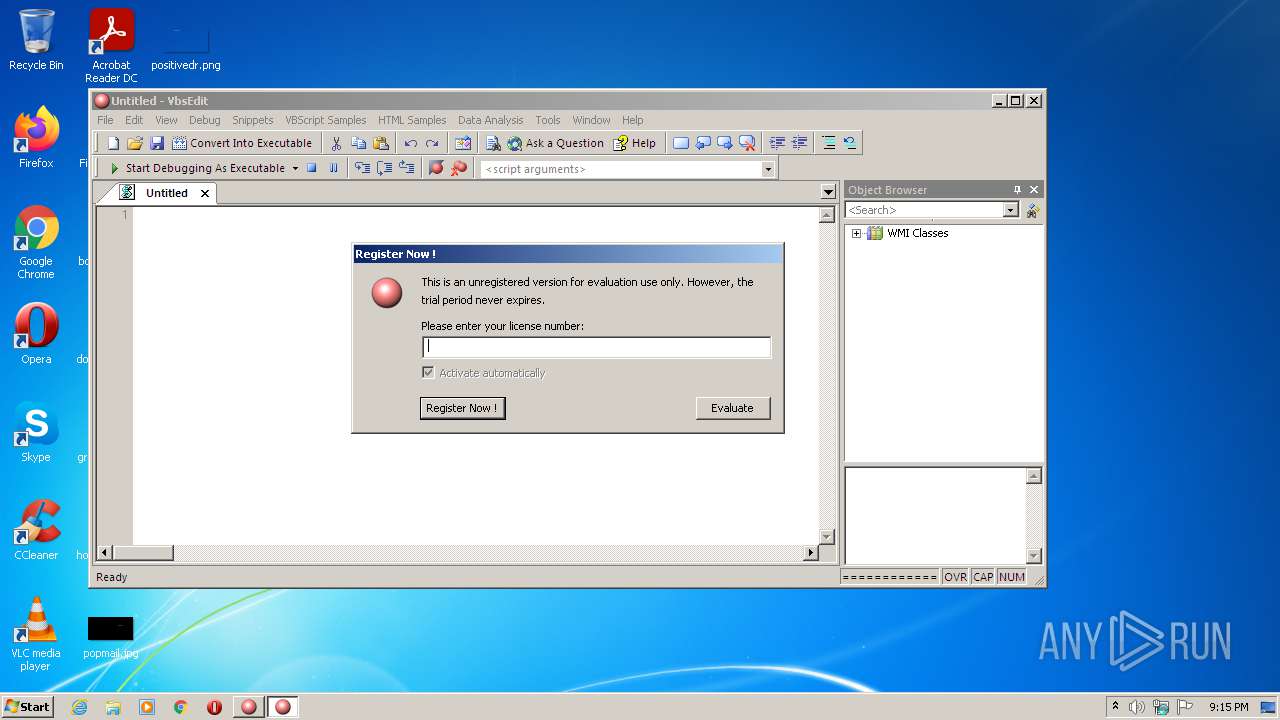Click the snippet window icon after Redo
1280x720 pixels.
462,143
